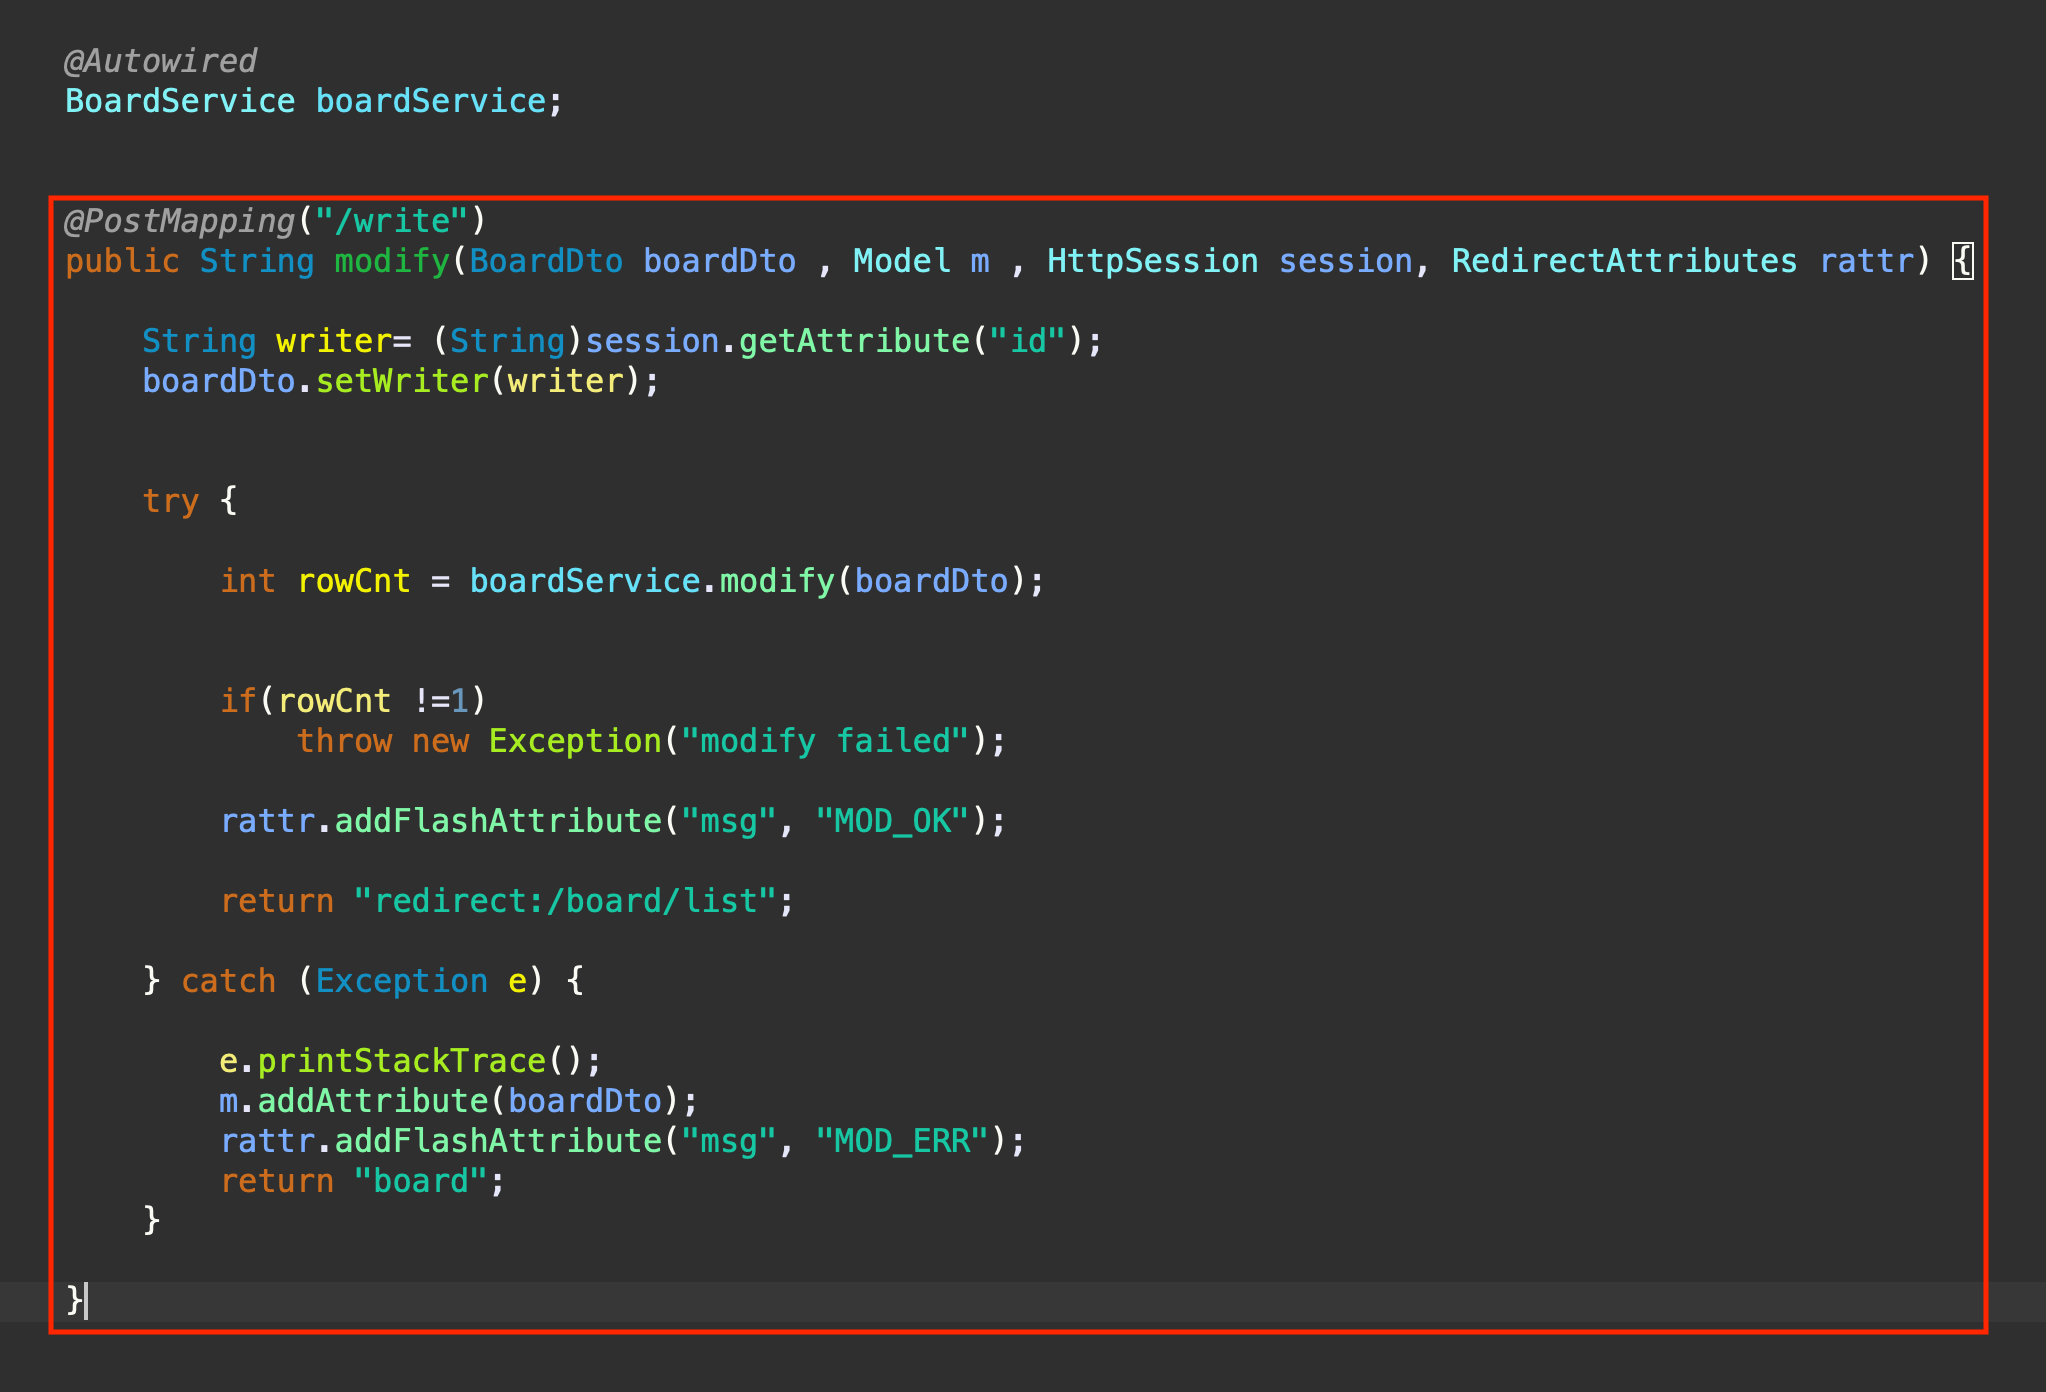Click the highlighted opening brace of method
The height and width of the screenshot is (1392, 2046).
pos(1963,261)
